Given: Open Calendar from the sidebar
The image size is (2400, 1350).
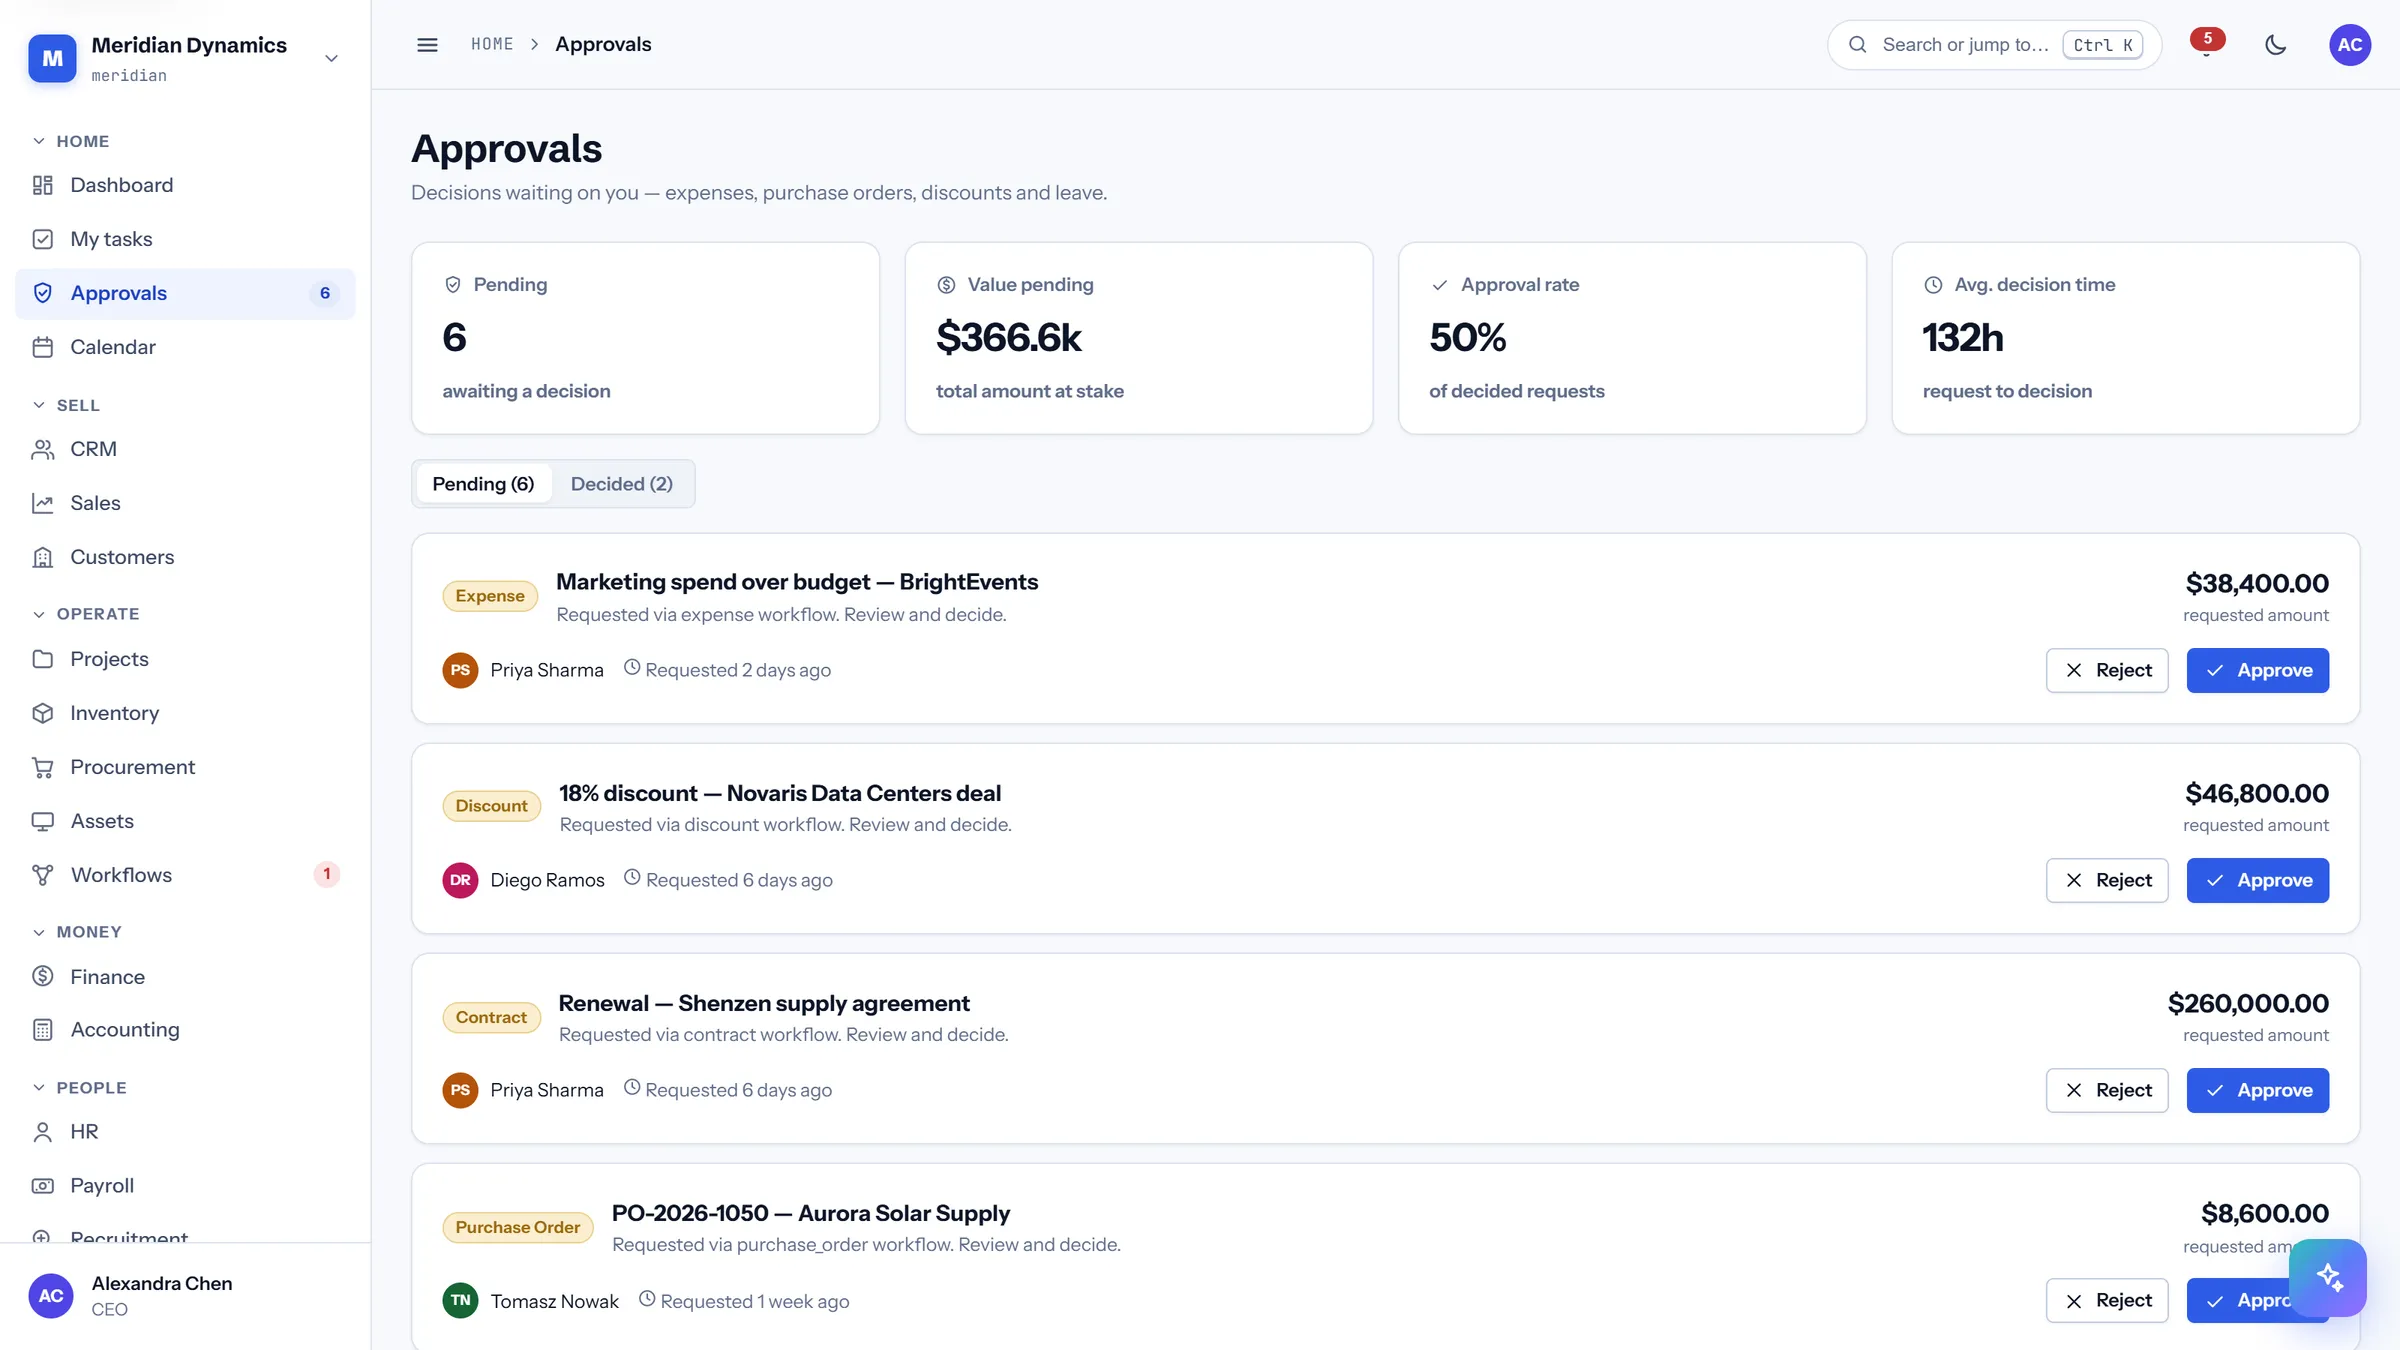Looking at the screenshot, I should (x=185, y=347).
